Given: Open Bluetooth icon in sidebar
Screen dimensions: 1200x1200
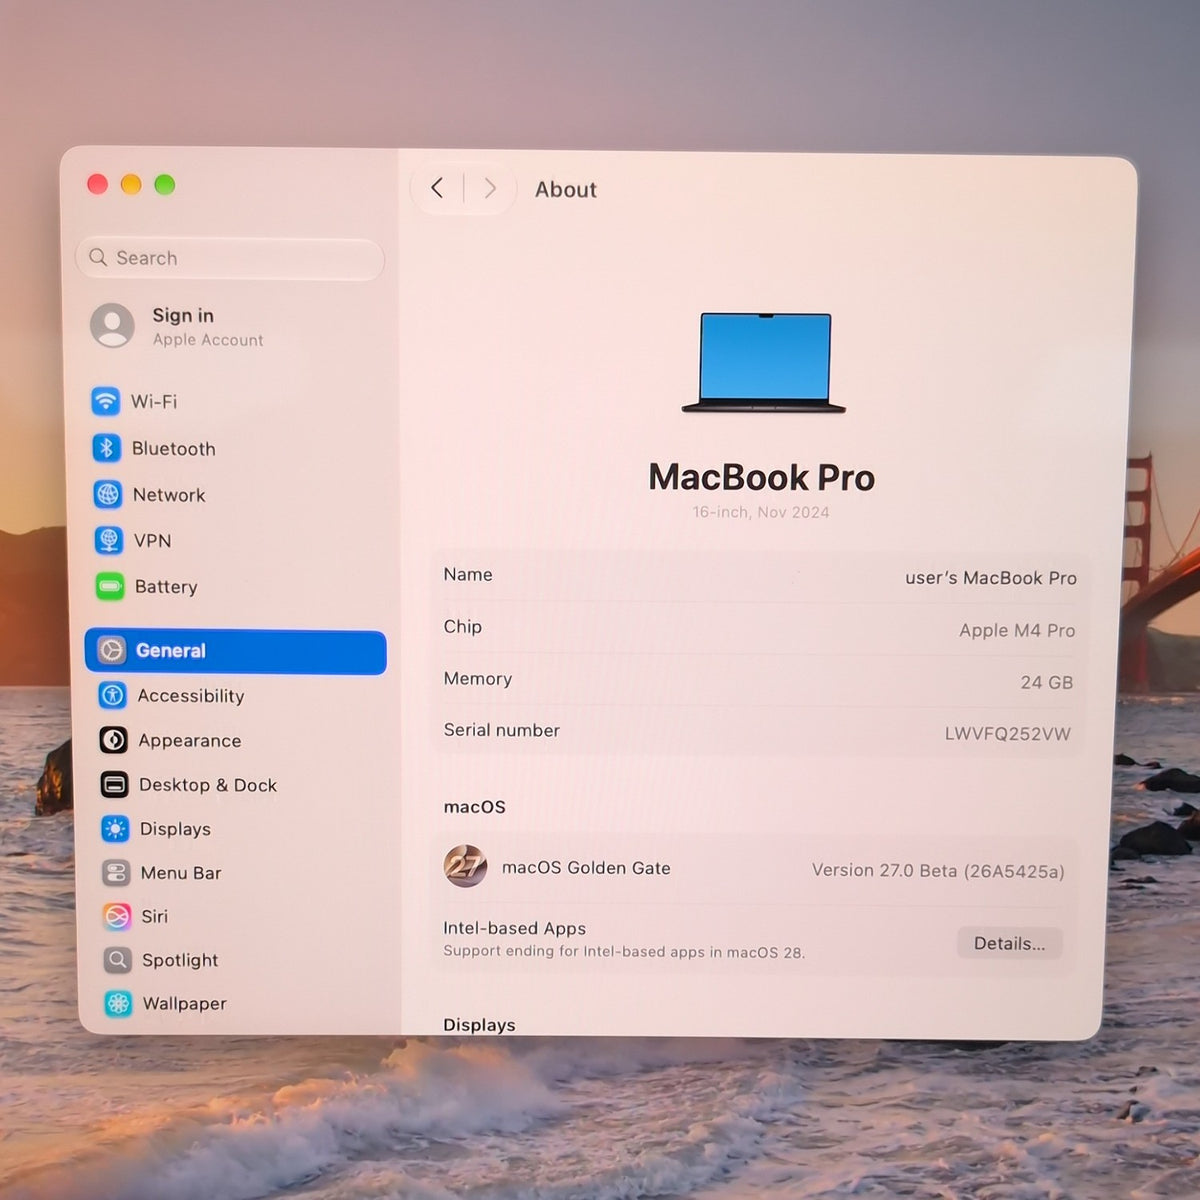Looking at the screenshot, I should (x=107, y=448).
